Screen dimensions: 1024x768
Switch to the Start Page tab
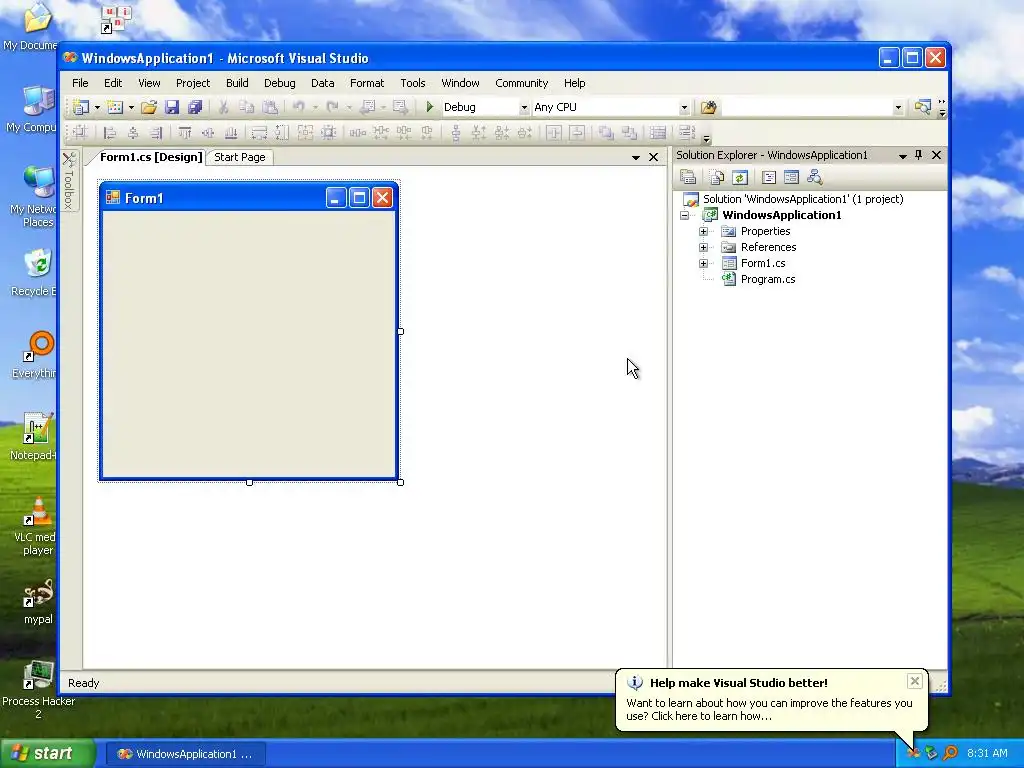(x=240, y=157)
